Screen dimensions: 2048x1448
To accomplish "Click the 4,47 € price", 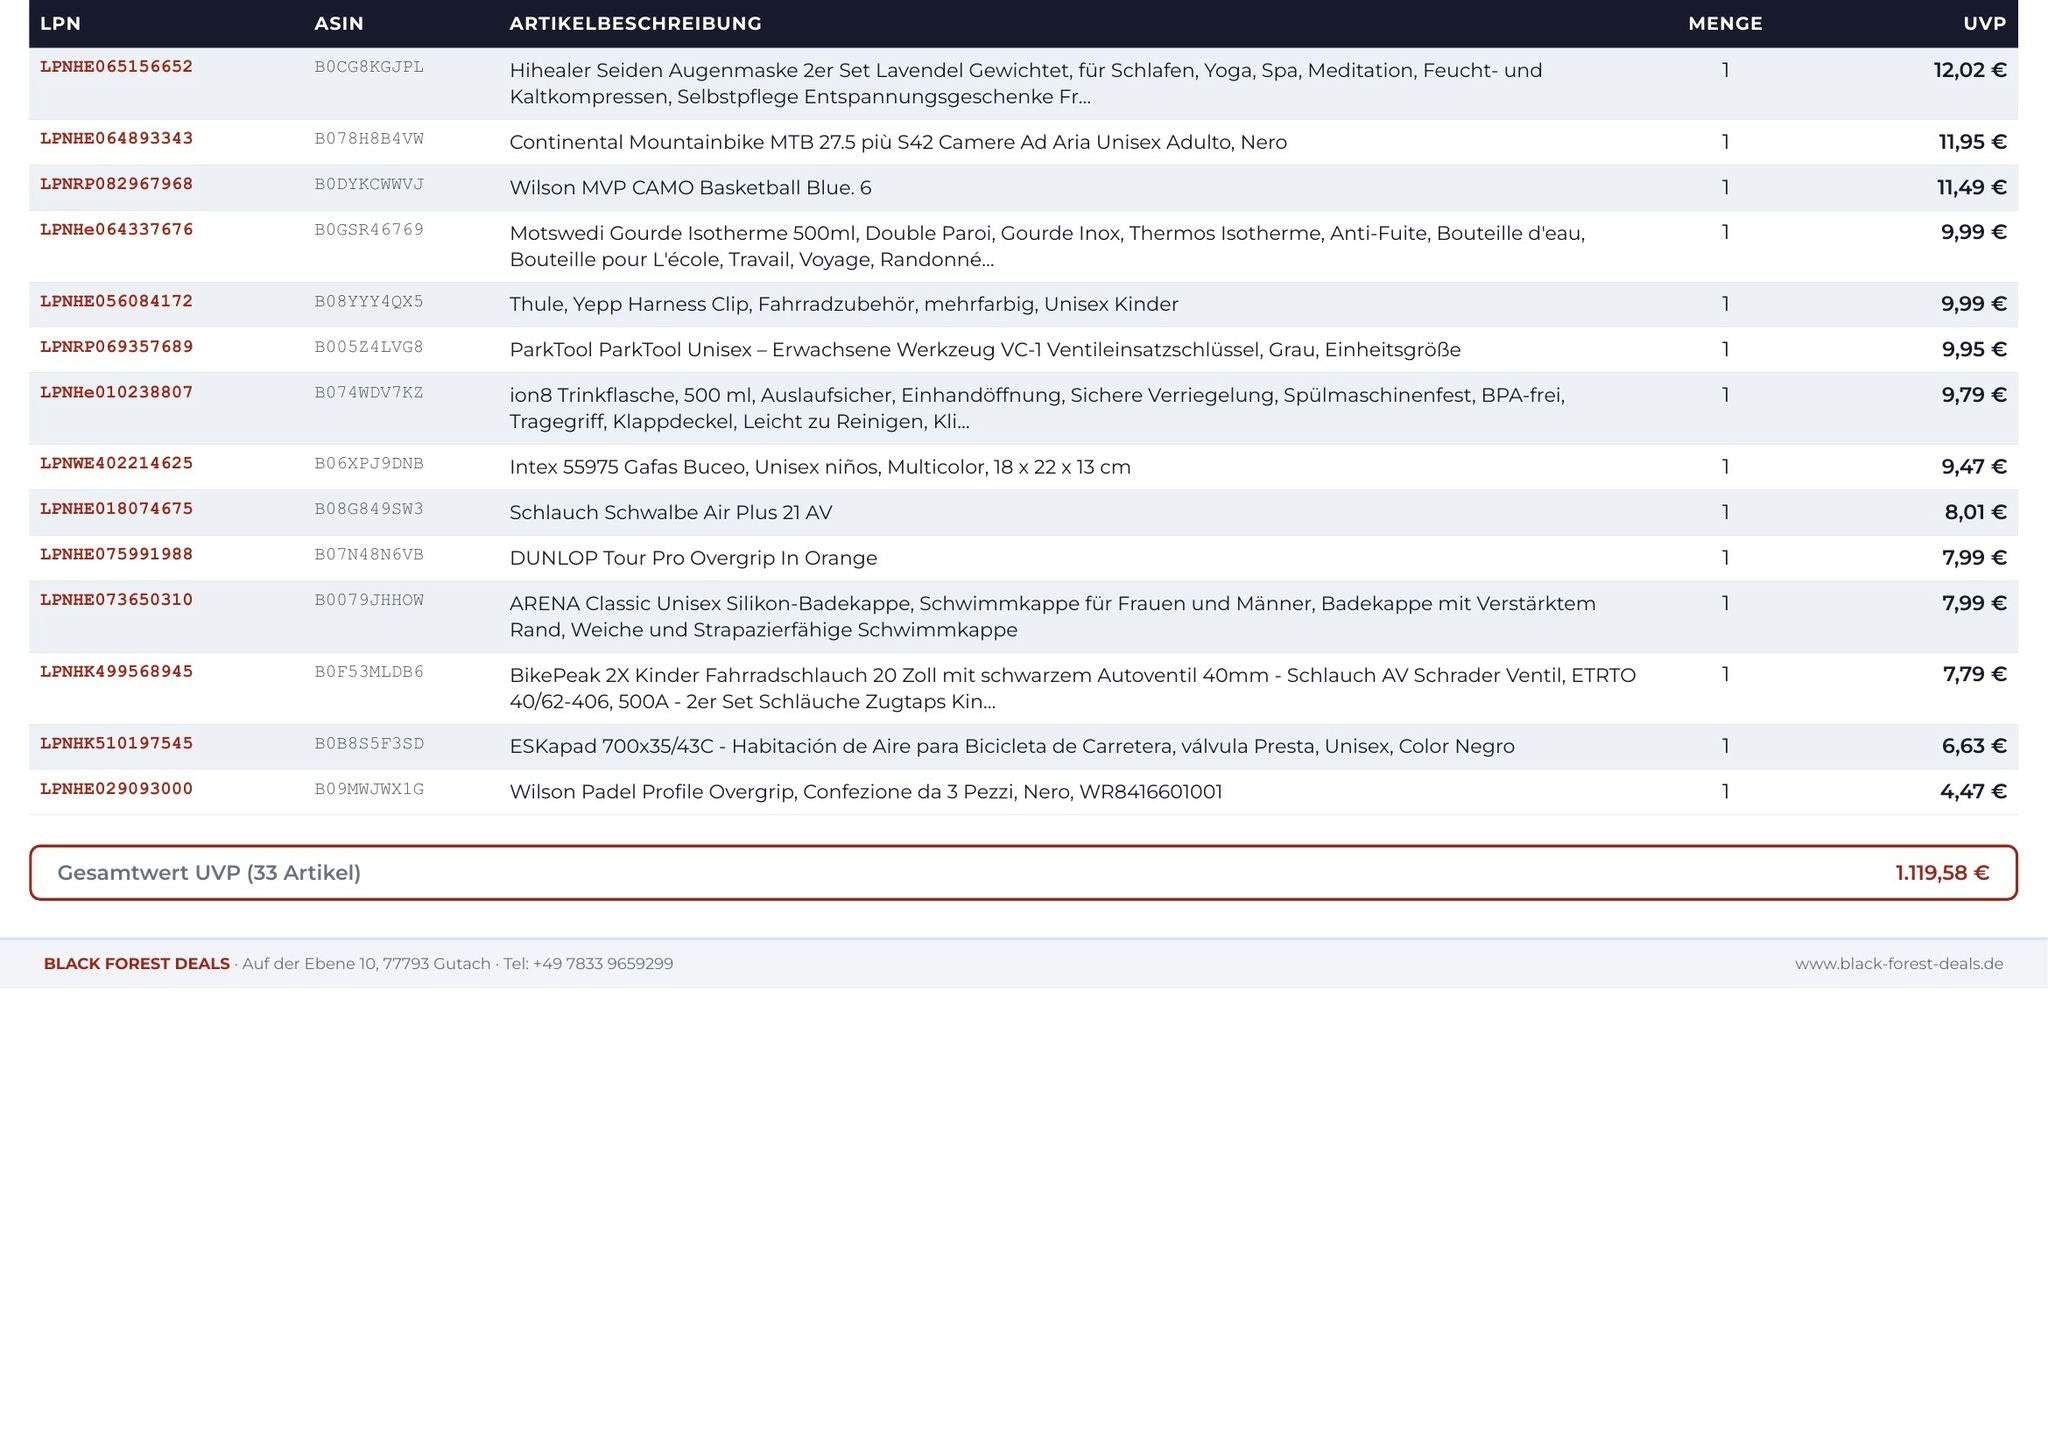I will [1973, 792].
